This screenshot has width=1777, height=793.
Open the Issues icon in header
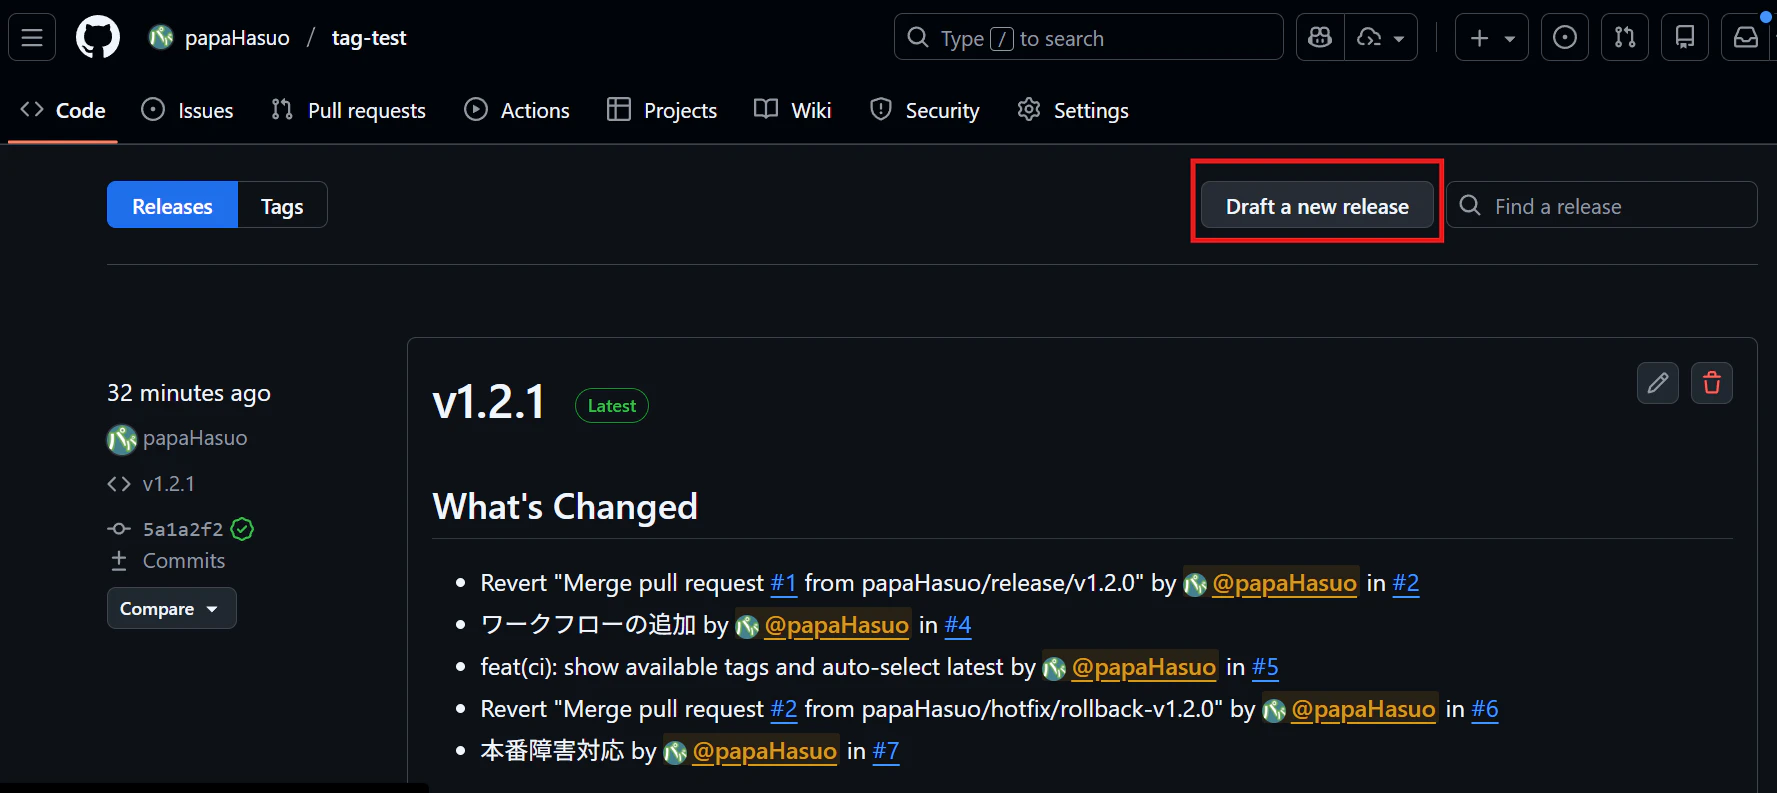(x=1565, y=38)
